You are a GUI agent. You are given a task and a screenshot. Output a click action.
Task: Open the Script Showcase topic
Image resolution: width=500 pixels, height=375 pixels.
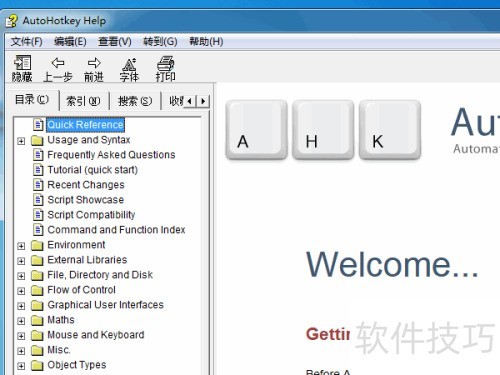[x=85, y=200]
